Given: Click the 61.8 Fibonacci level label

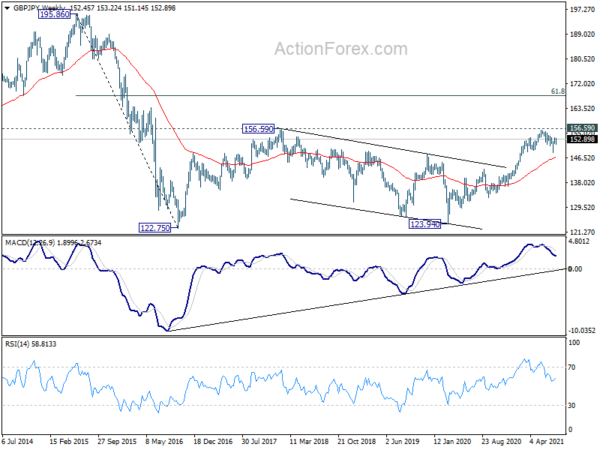Looking at the screenshot, I should (x=558, y=91).
